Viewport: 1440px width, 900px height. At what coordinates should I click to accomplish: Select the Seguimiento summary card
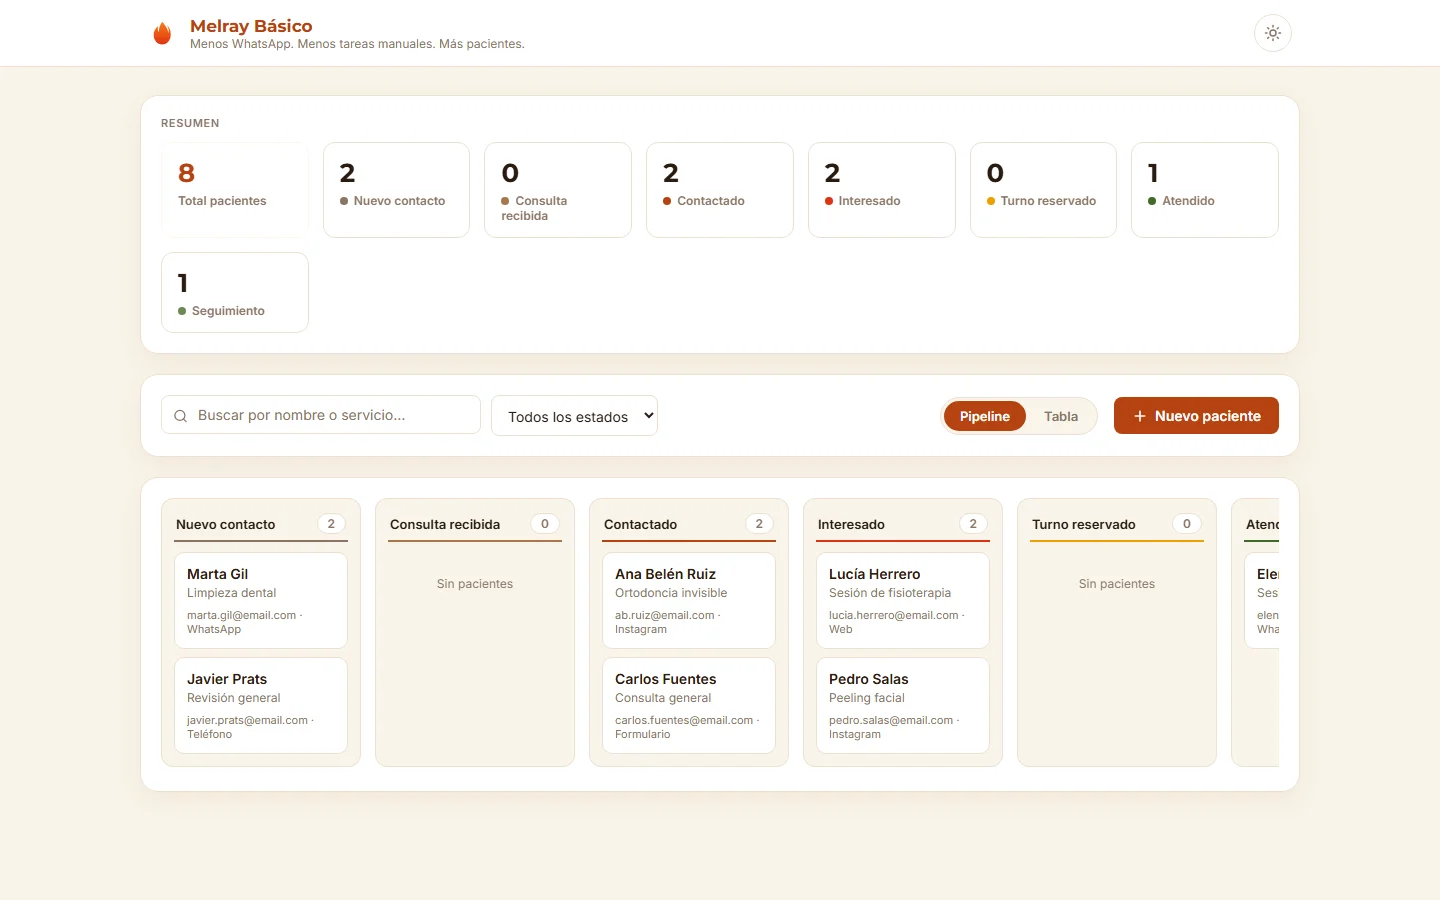click(235, 292)
